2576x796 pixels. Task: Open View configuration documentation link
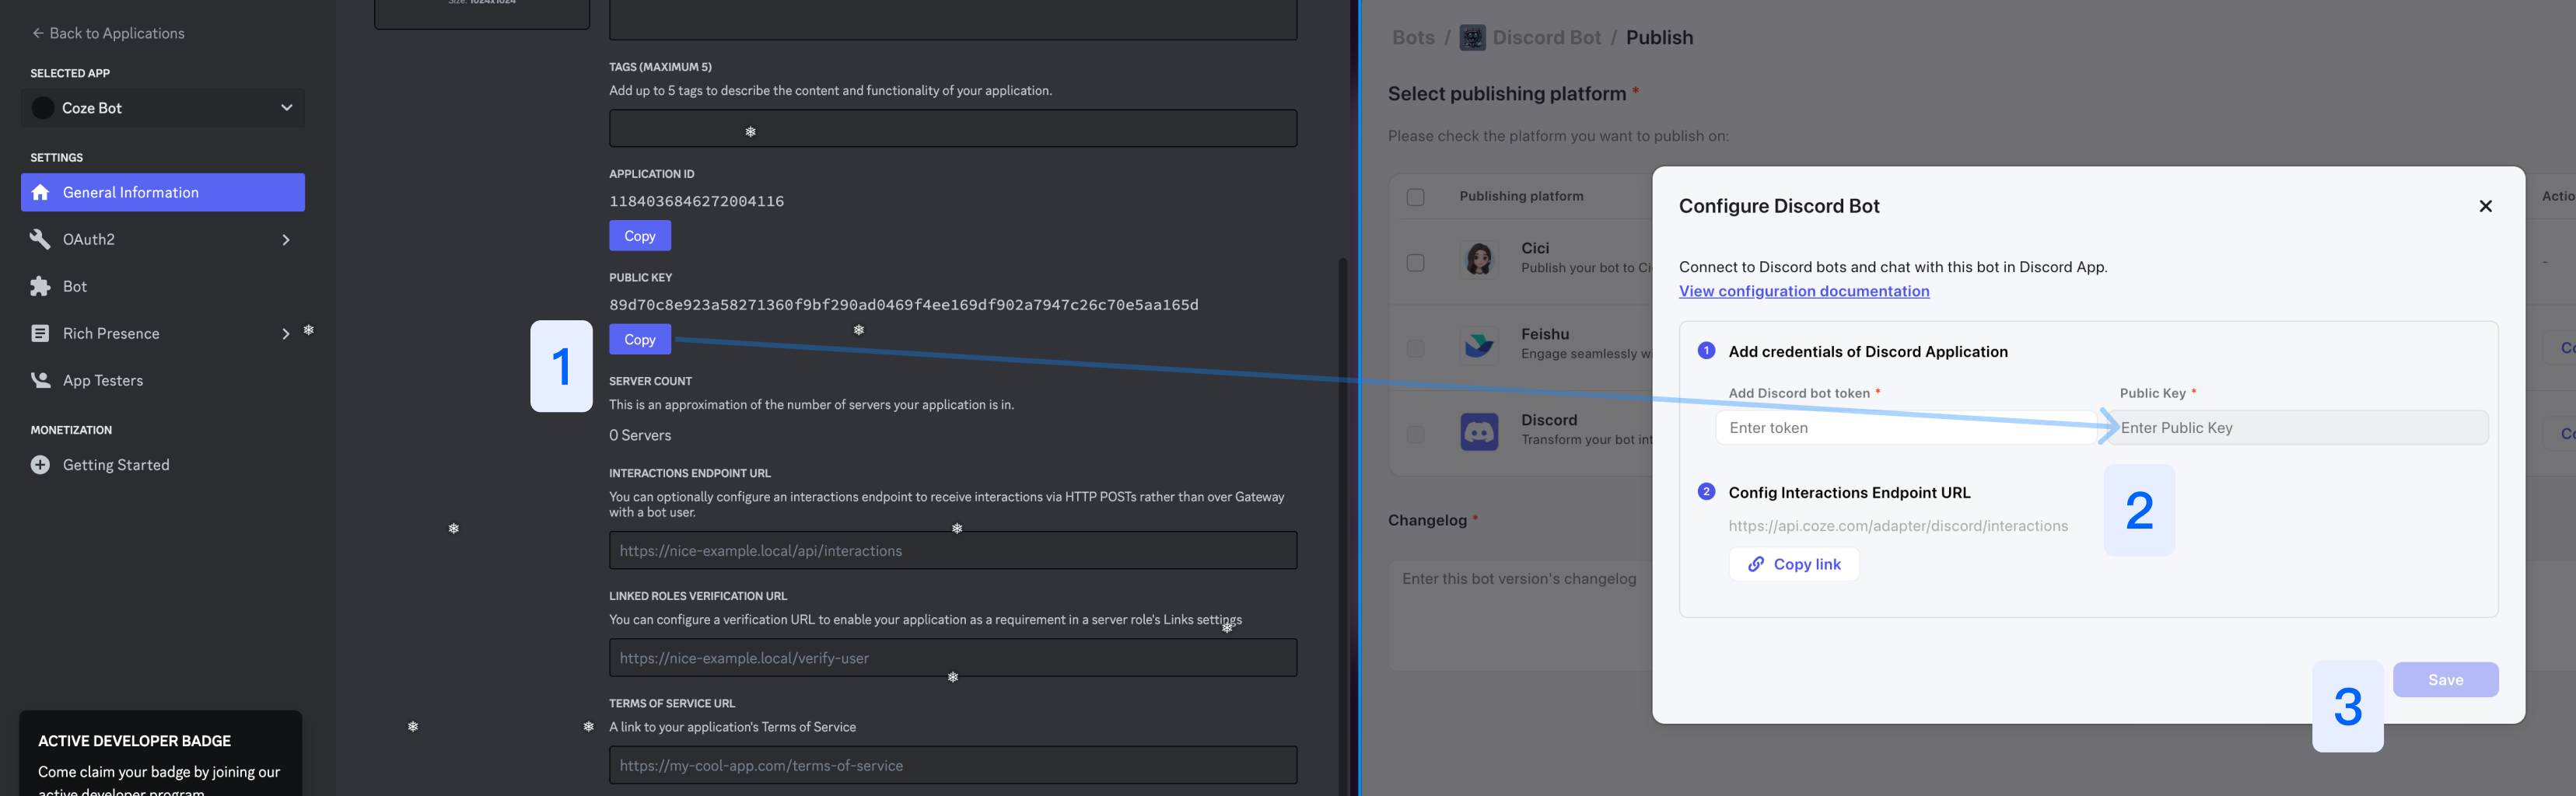1804,291
